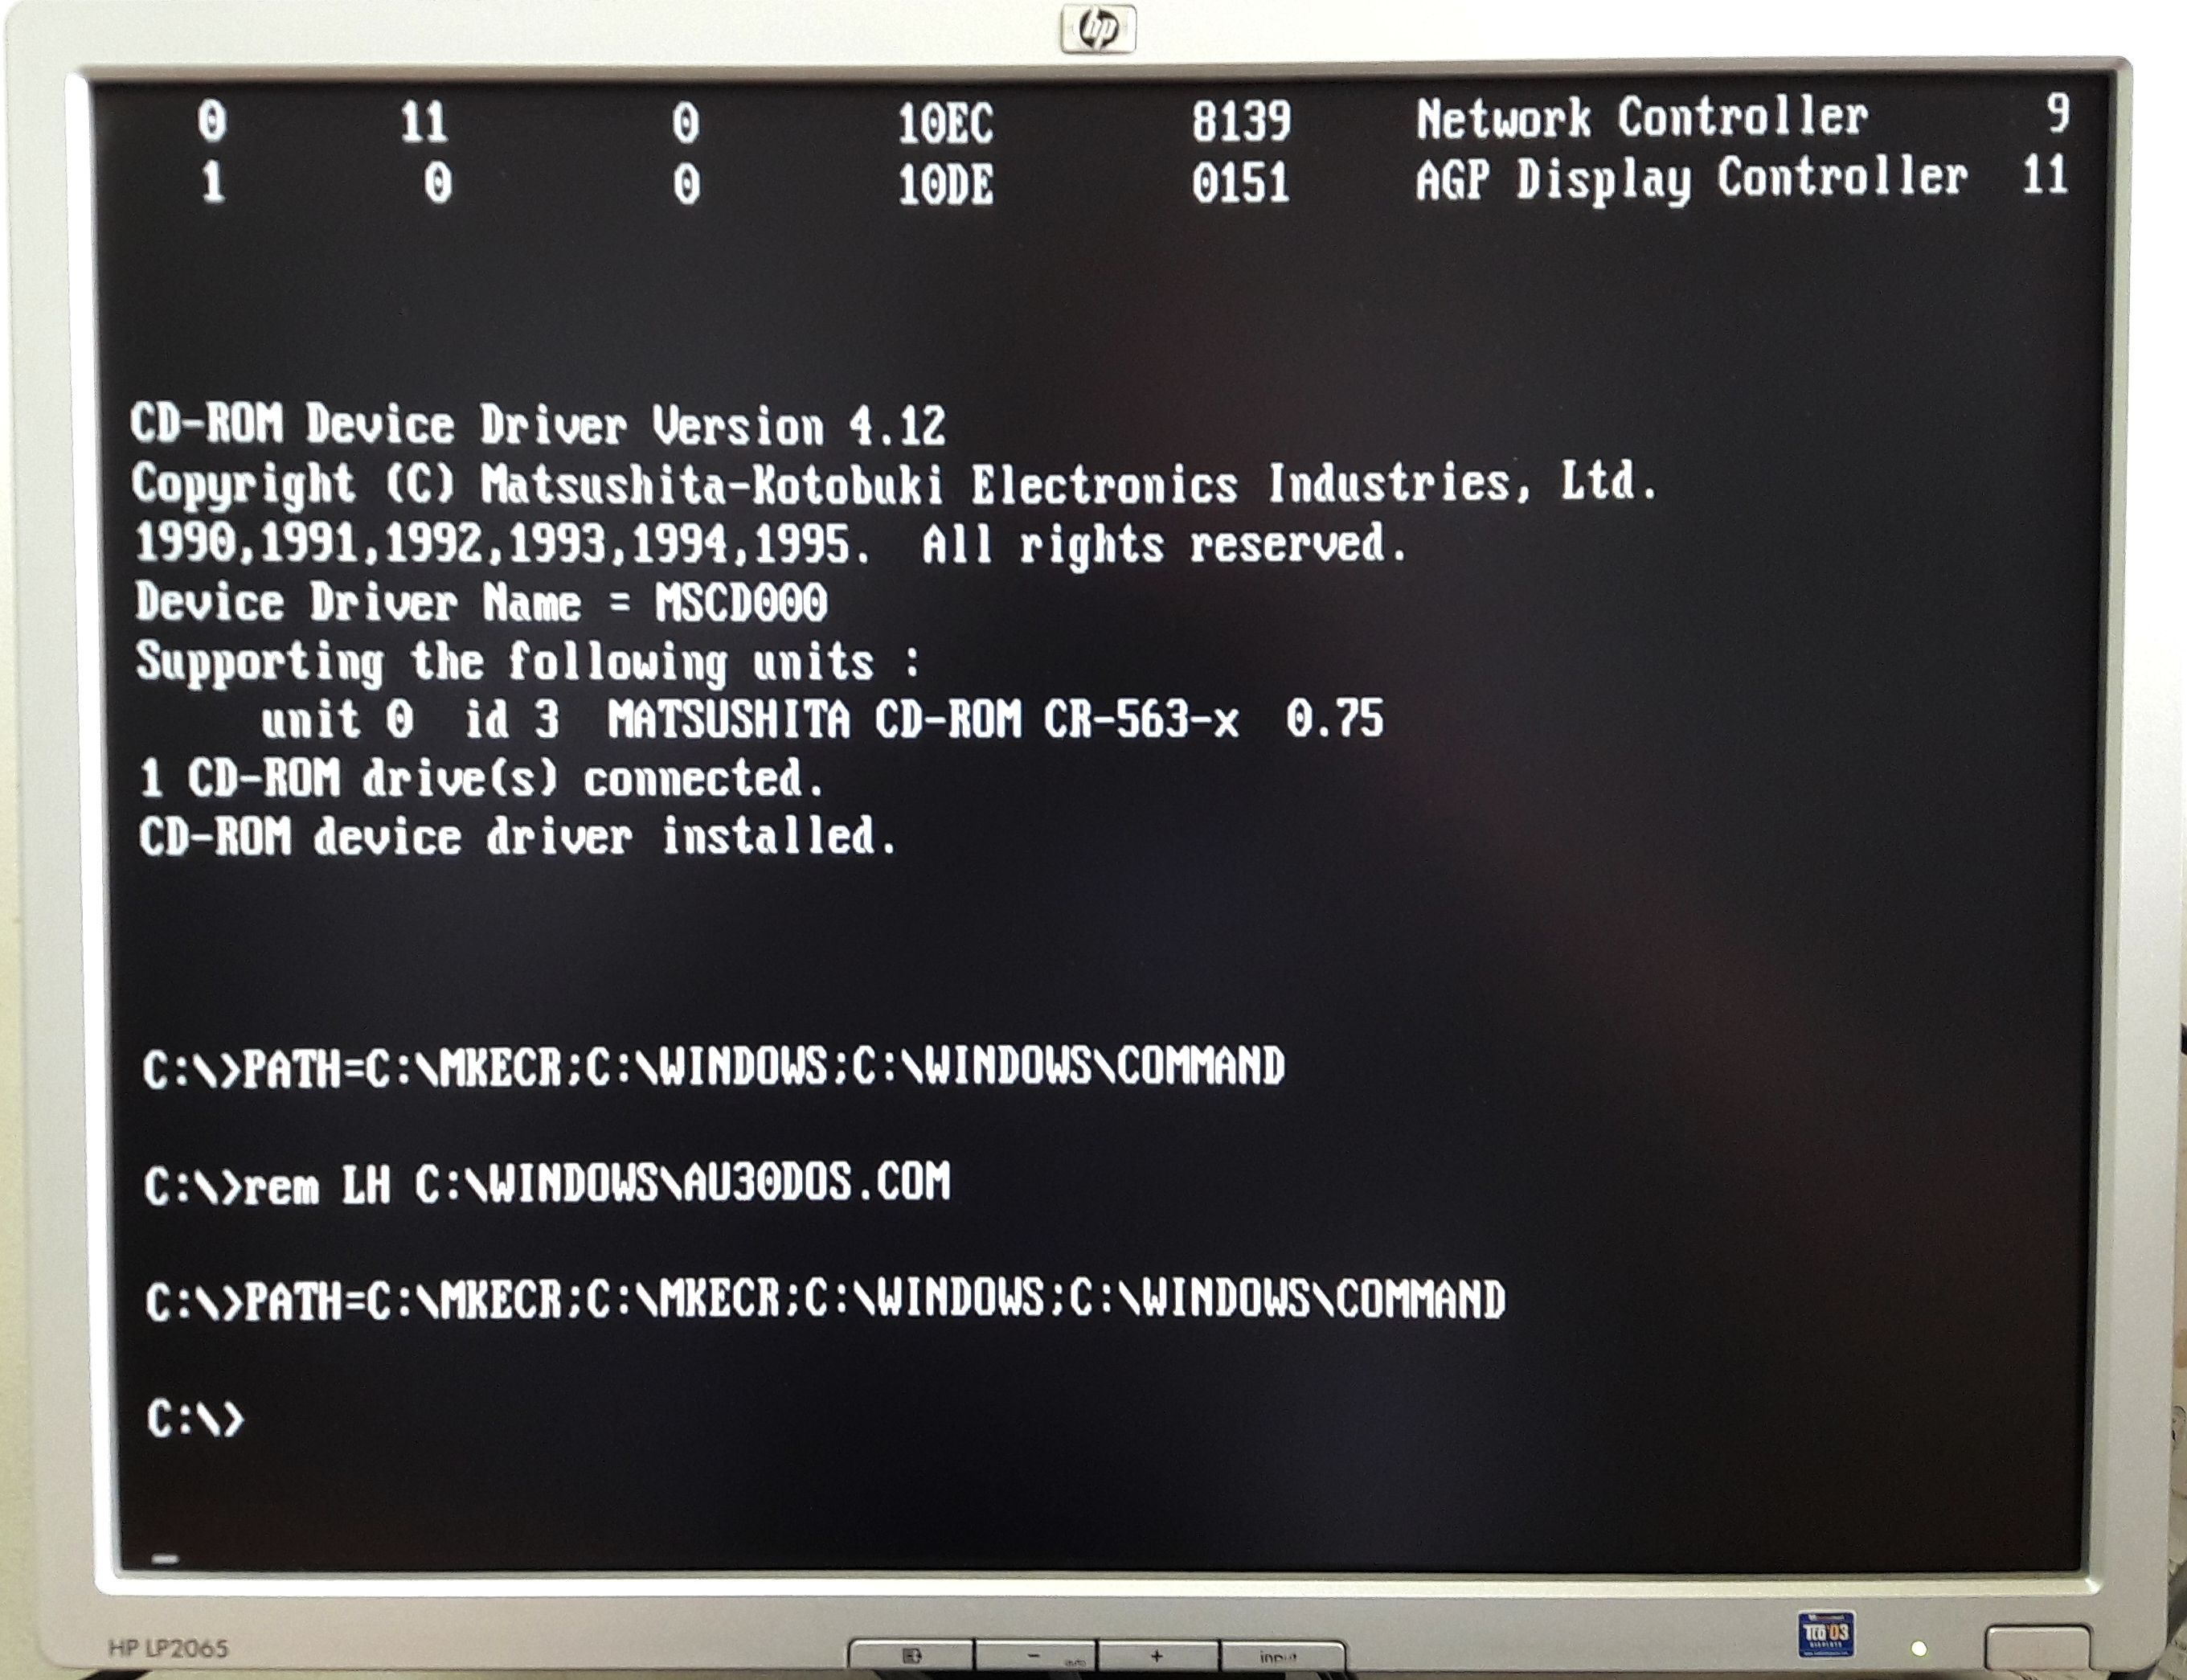Viewport: 2187px width, 1680px height.
Task: Click firmware version '0.75'
Action: 1334,718
